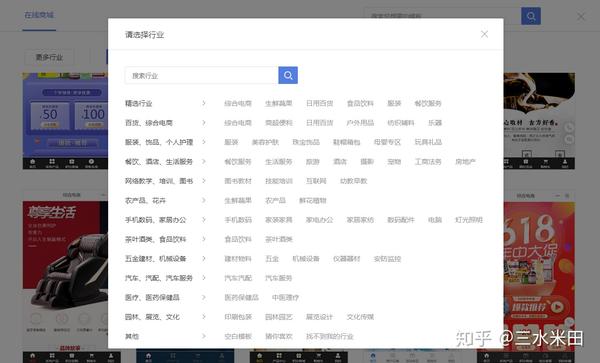Screen dimensions: 600x363
Task: Expand the 医疗、医药保健品 chevron
Action: coord(204,297)
